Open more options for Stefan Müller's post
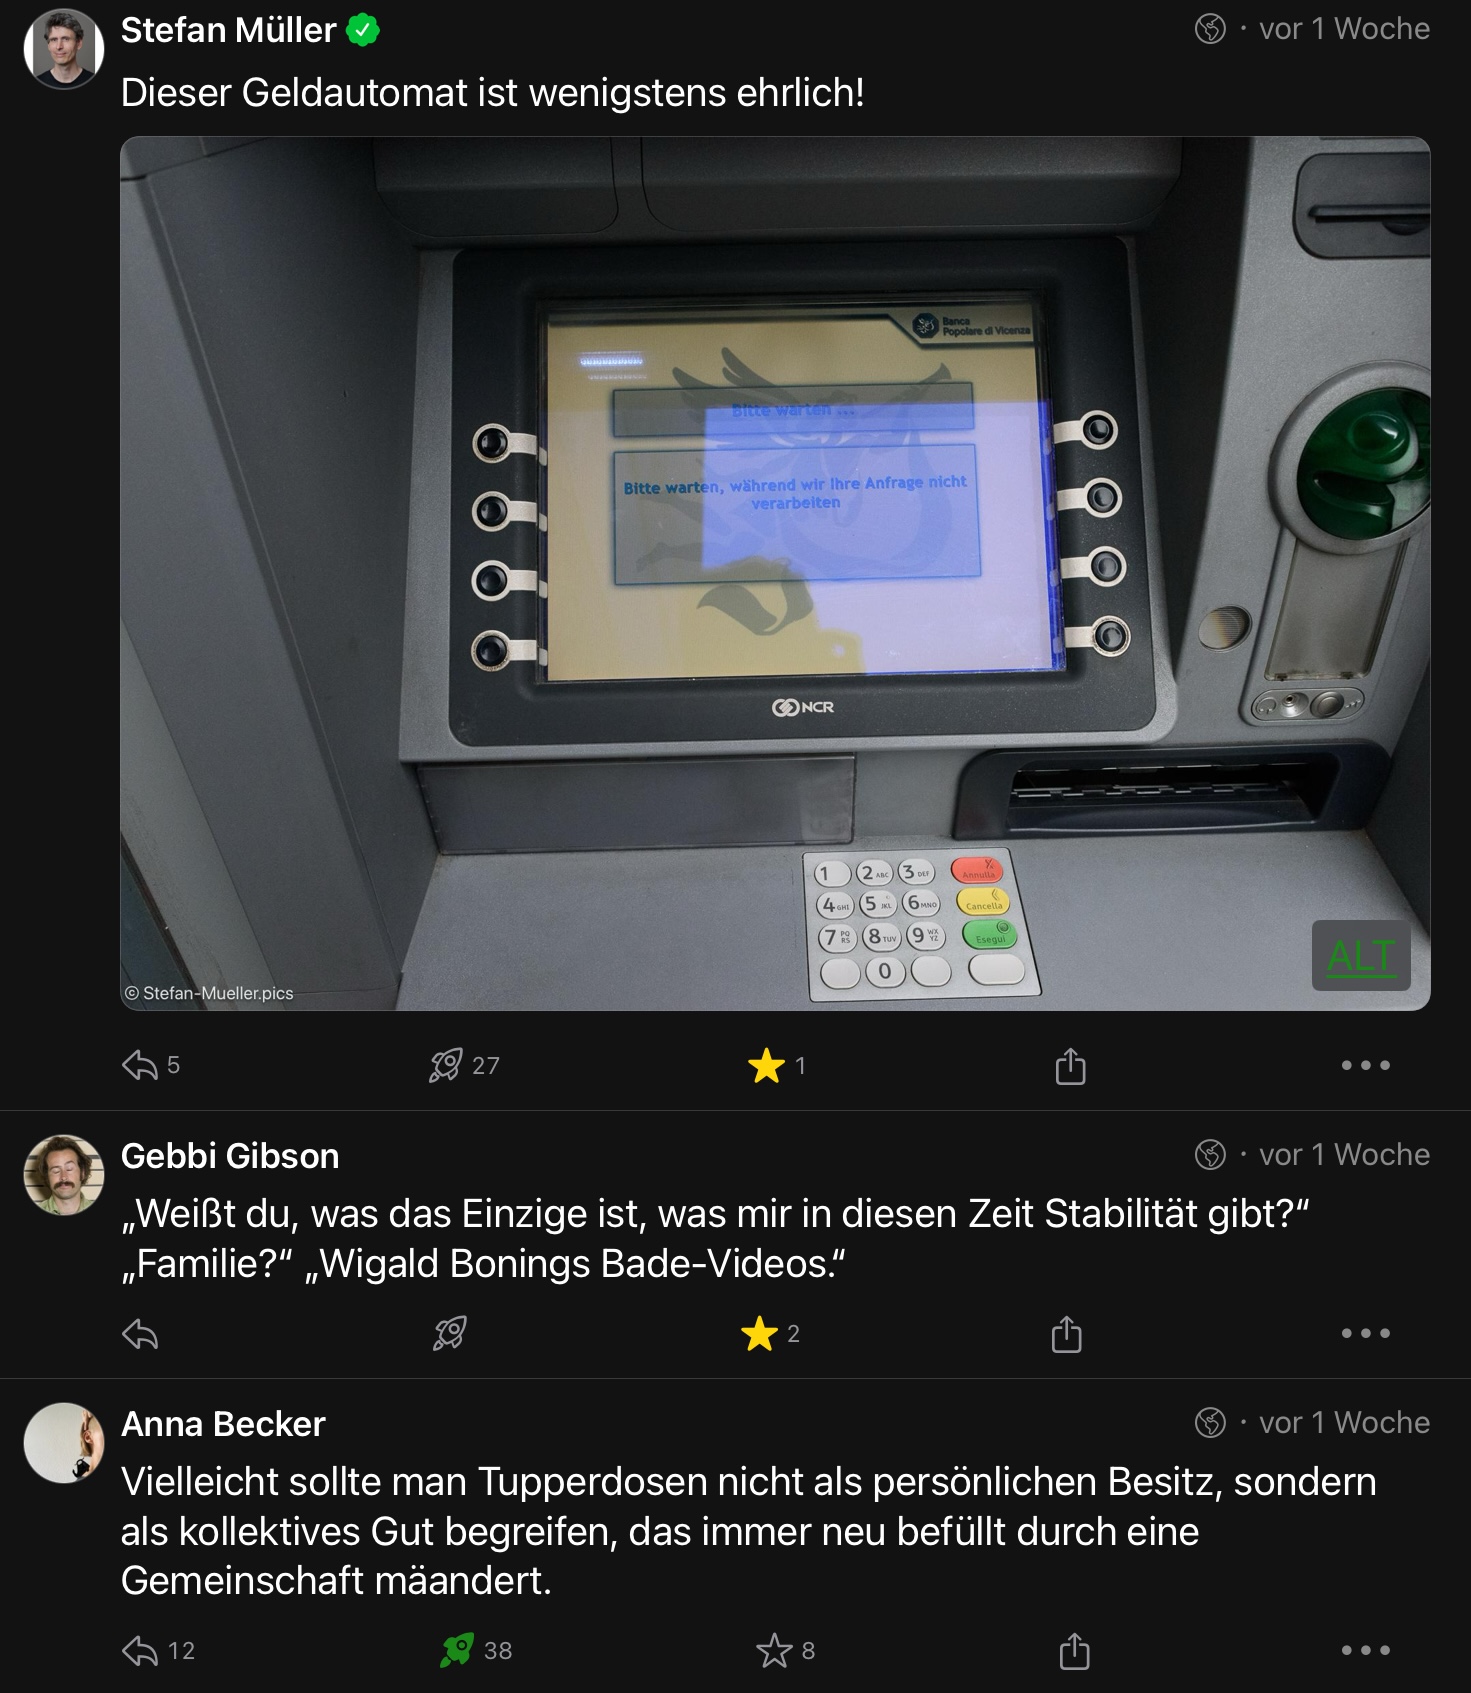This screenshot has height=1693, width=1471. click(x=1366, y=1065)
